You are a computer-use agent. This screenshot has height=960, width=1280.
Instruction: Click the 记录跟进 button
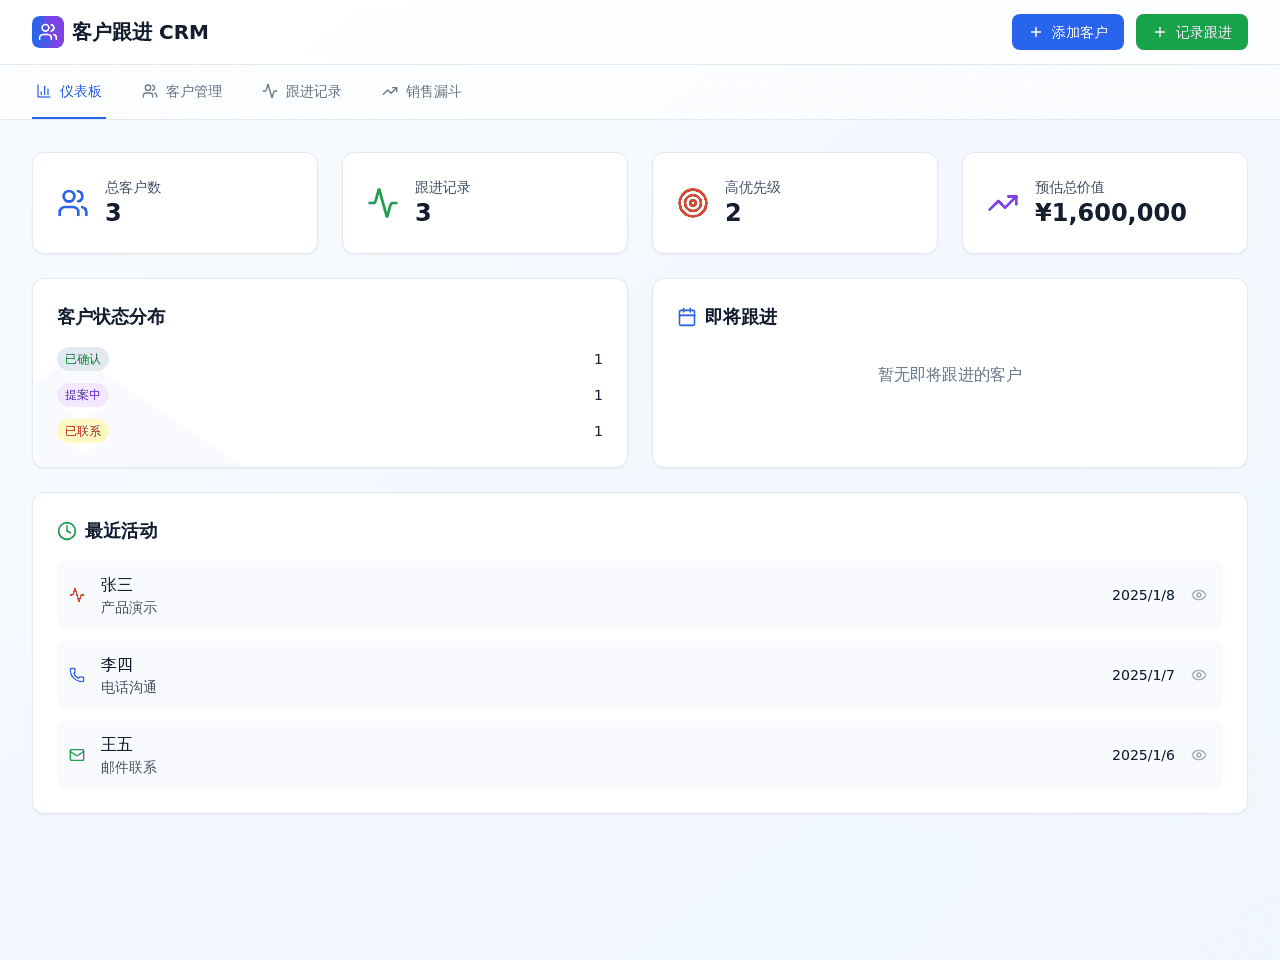(1192, 32)
